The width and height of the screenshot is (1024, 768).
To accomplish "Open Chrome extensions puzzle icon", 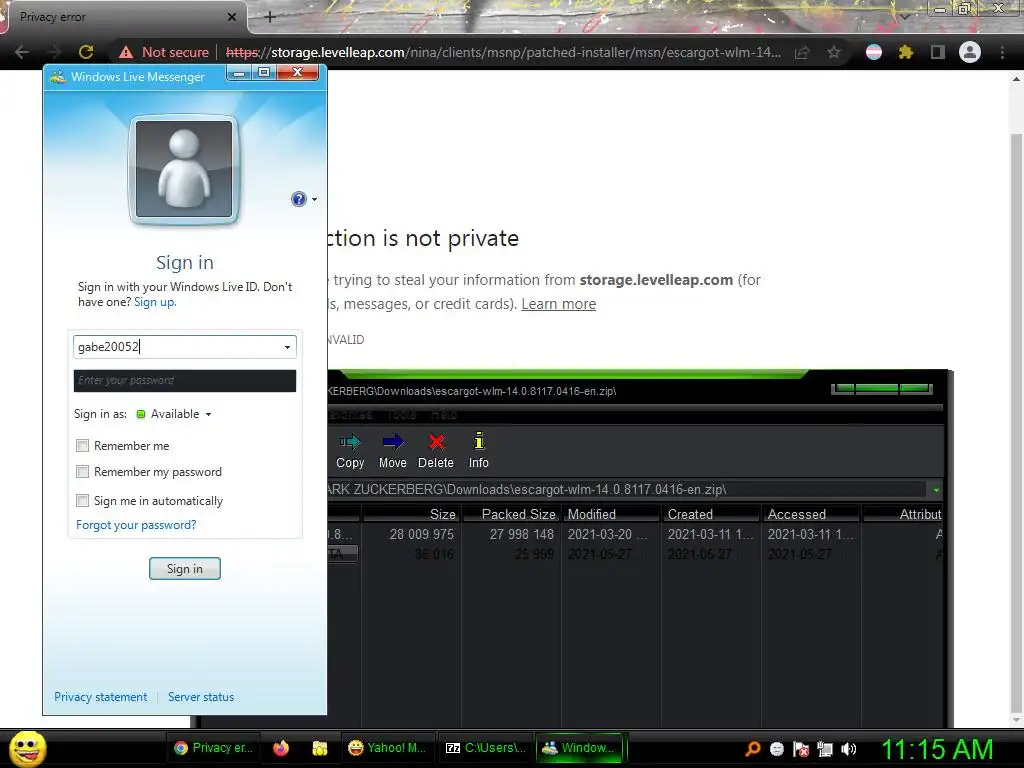I will tap(905, 52).
